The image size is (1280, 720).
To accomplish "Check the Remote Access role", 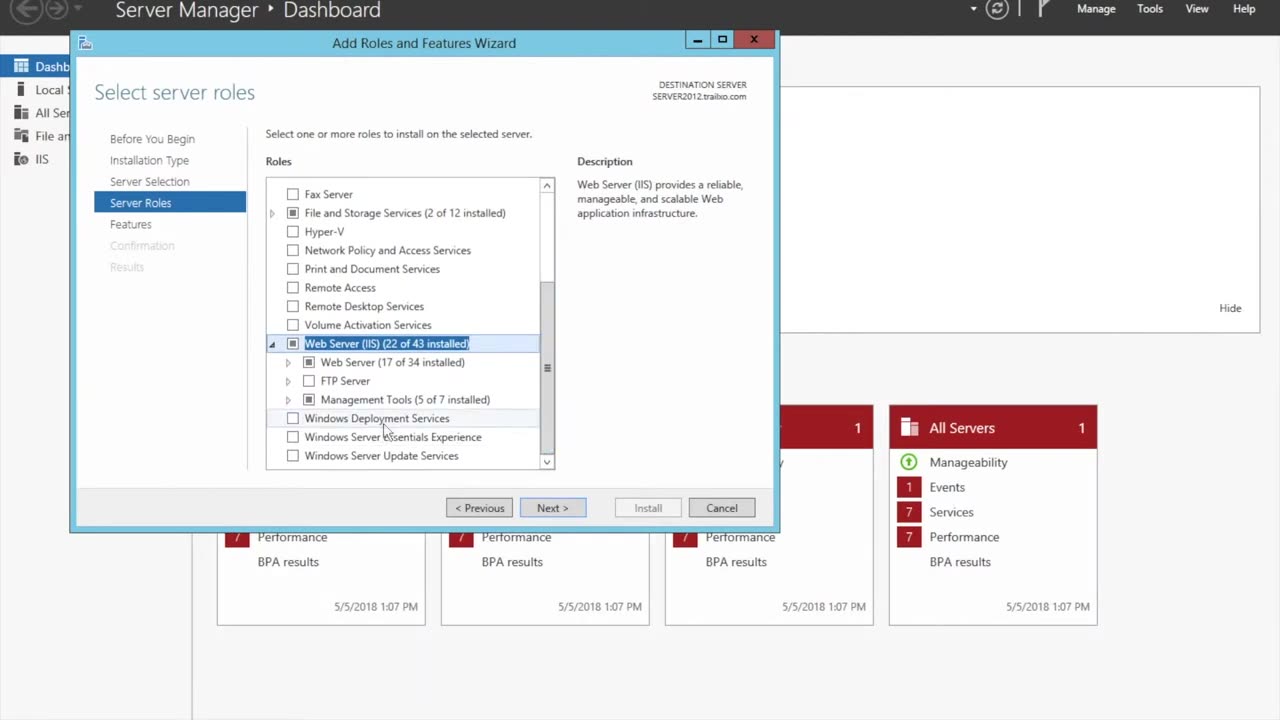I will (x=293, y=287).
